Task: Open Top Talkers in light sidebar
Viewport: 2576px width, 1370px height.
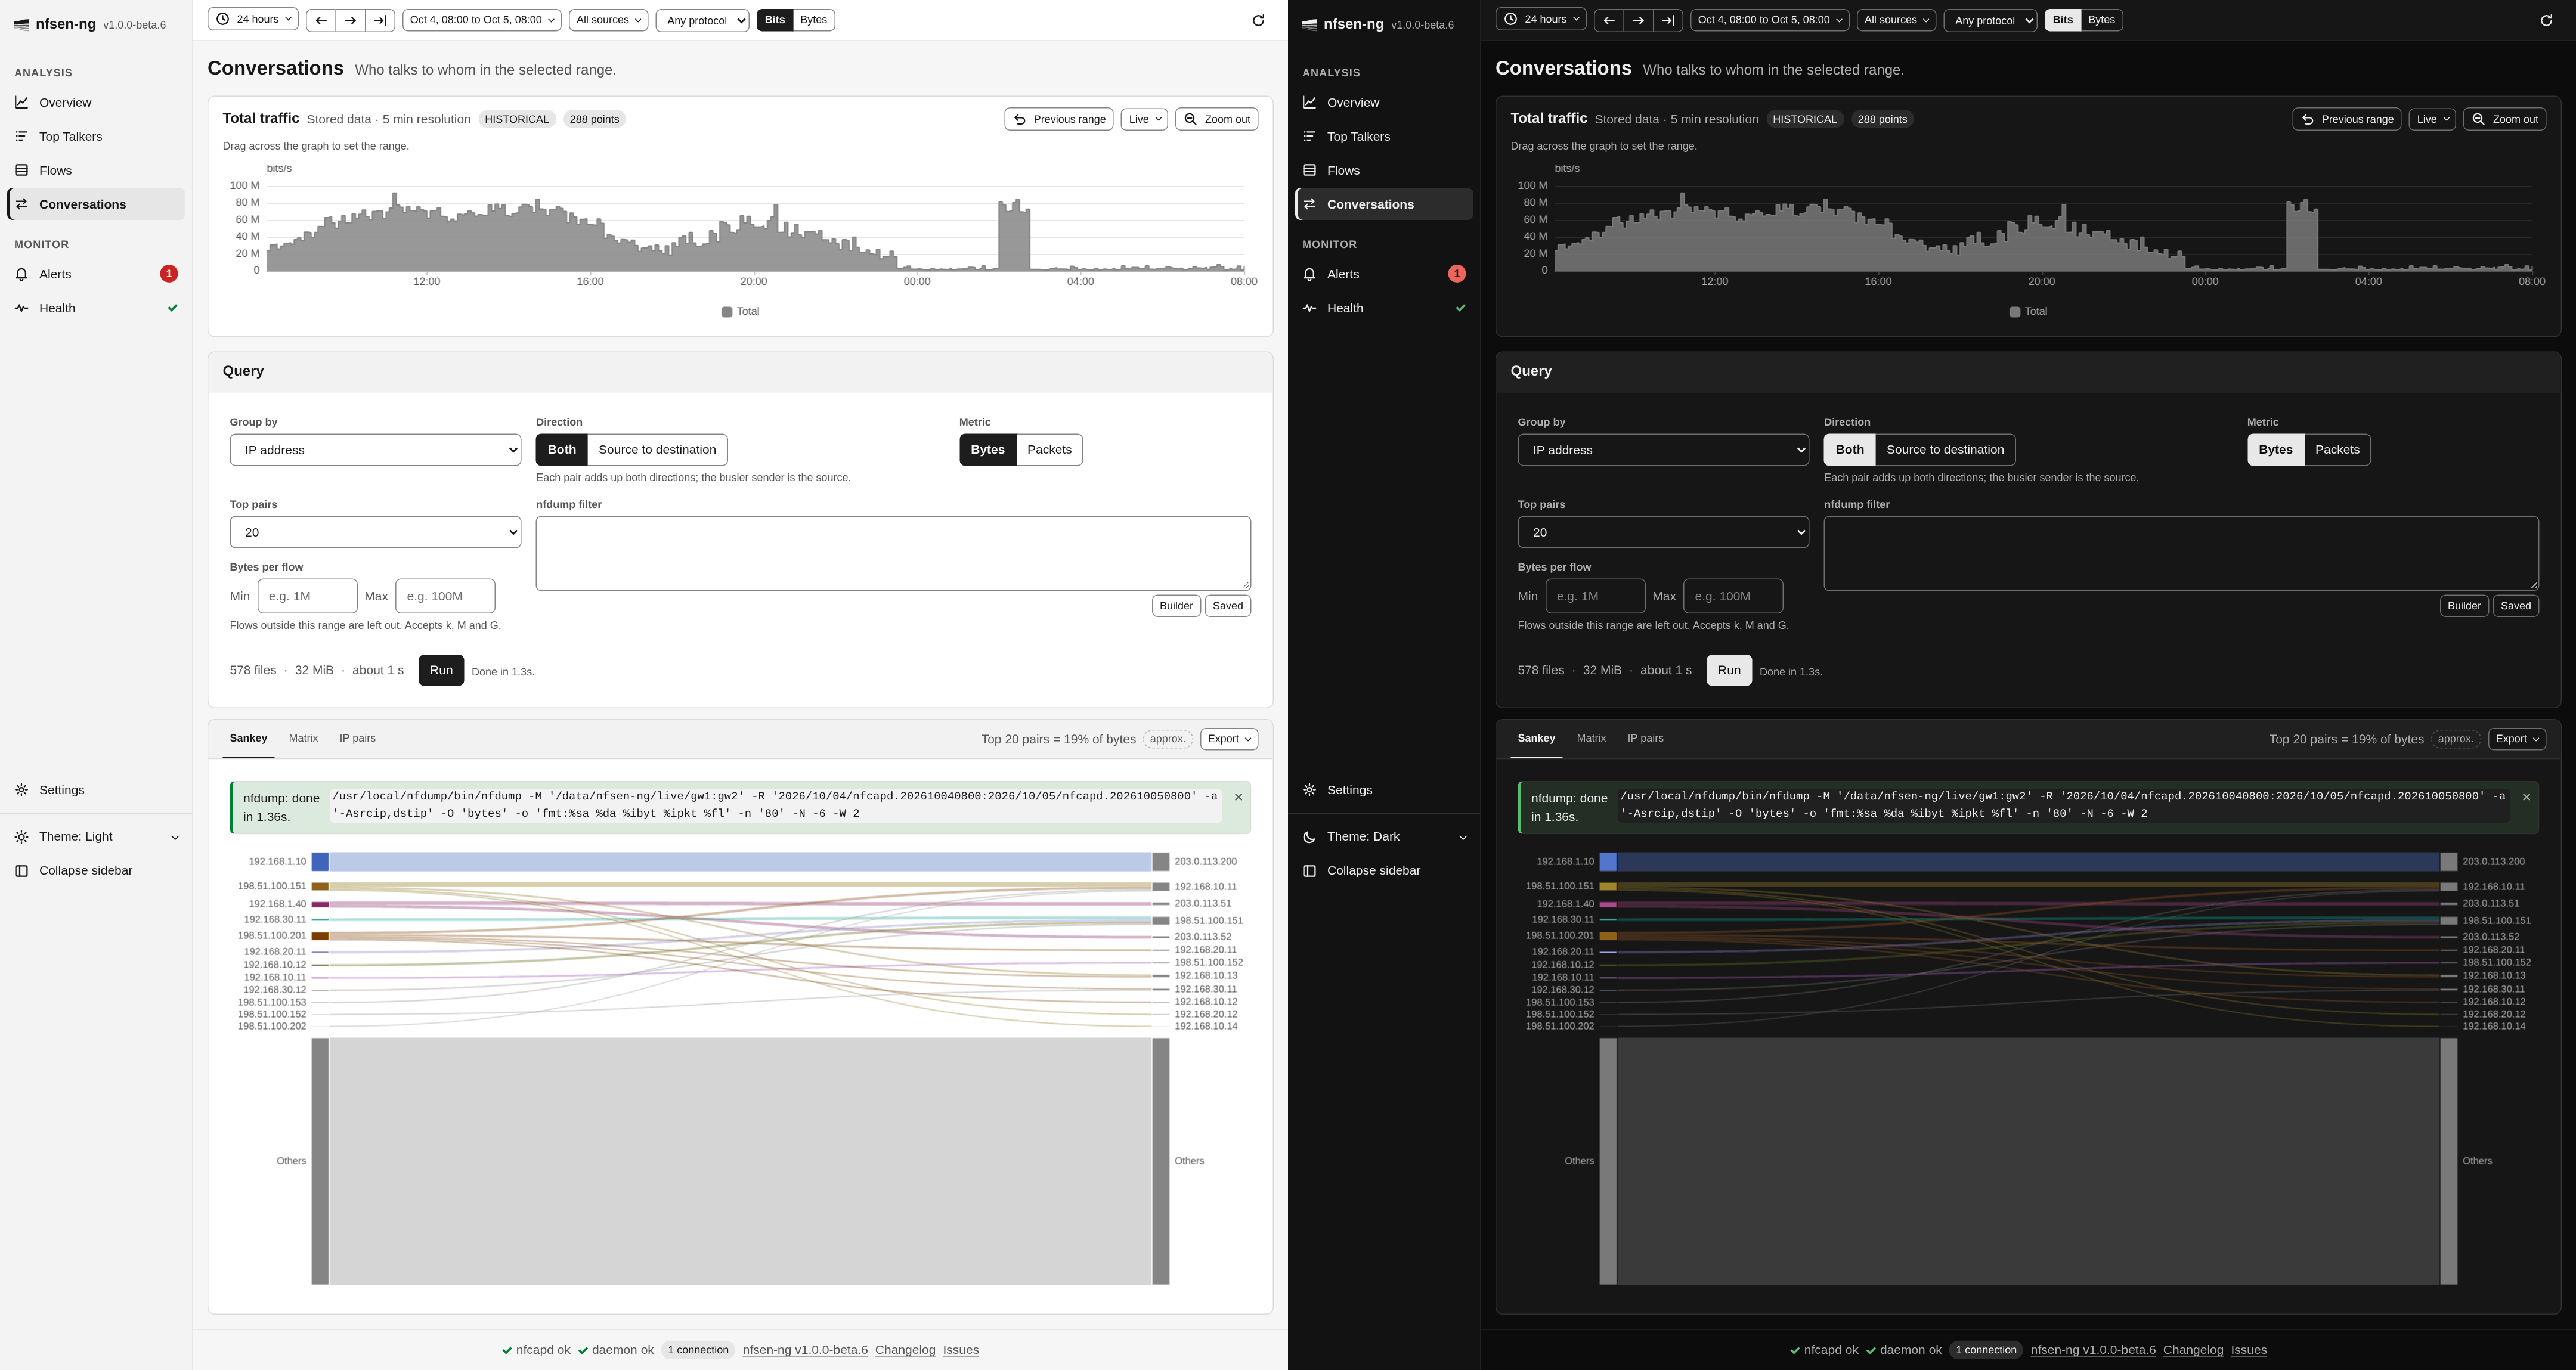Action: coord(96,136)
